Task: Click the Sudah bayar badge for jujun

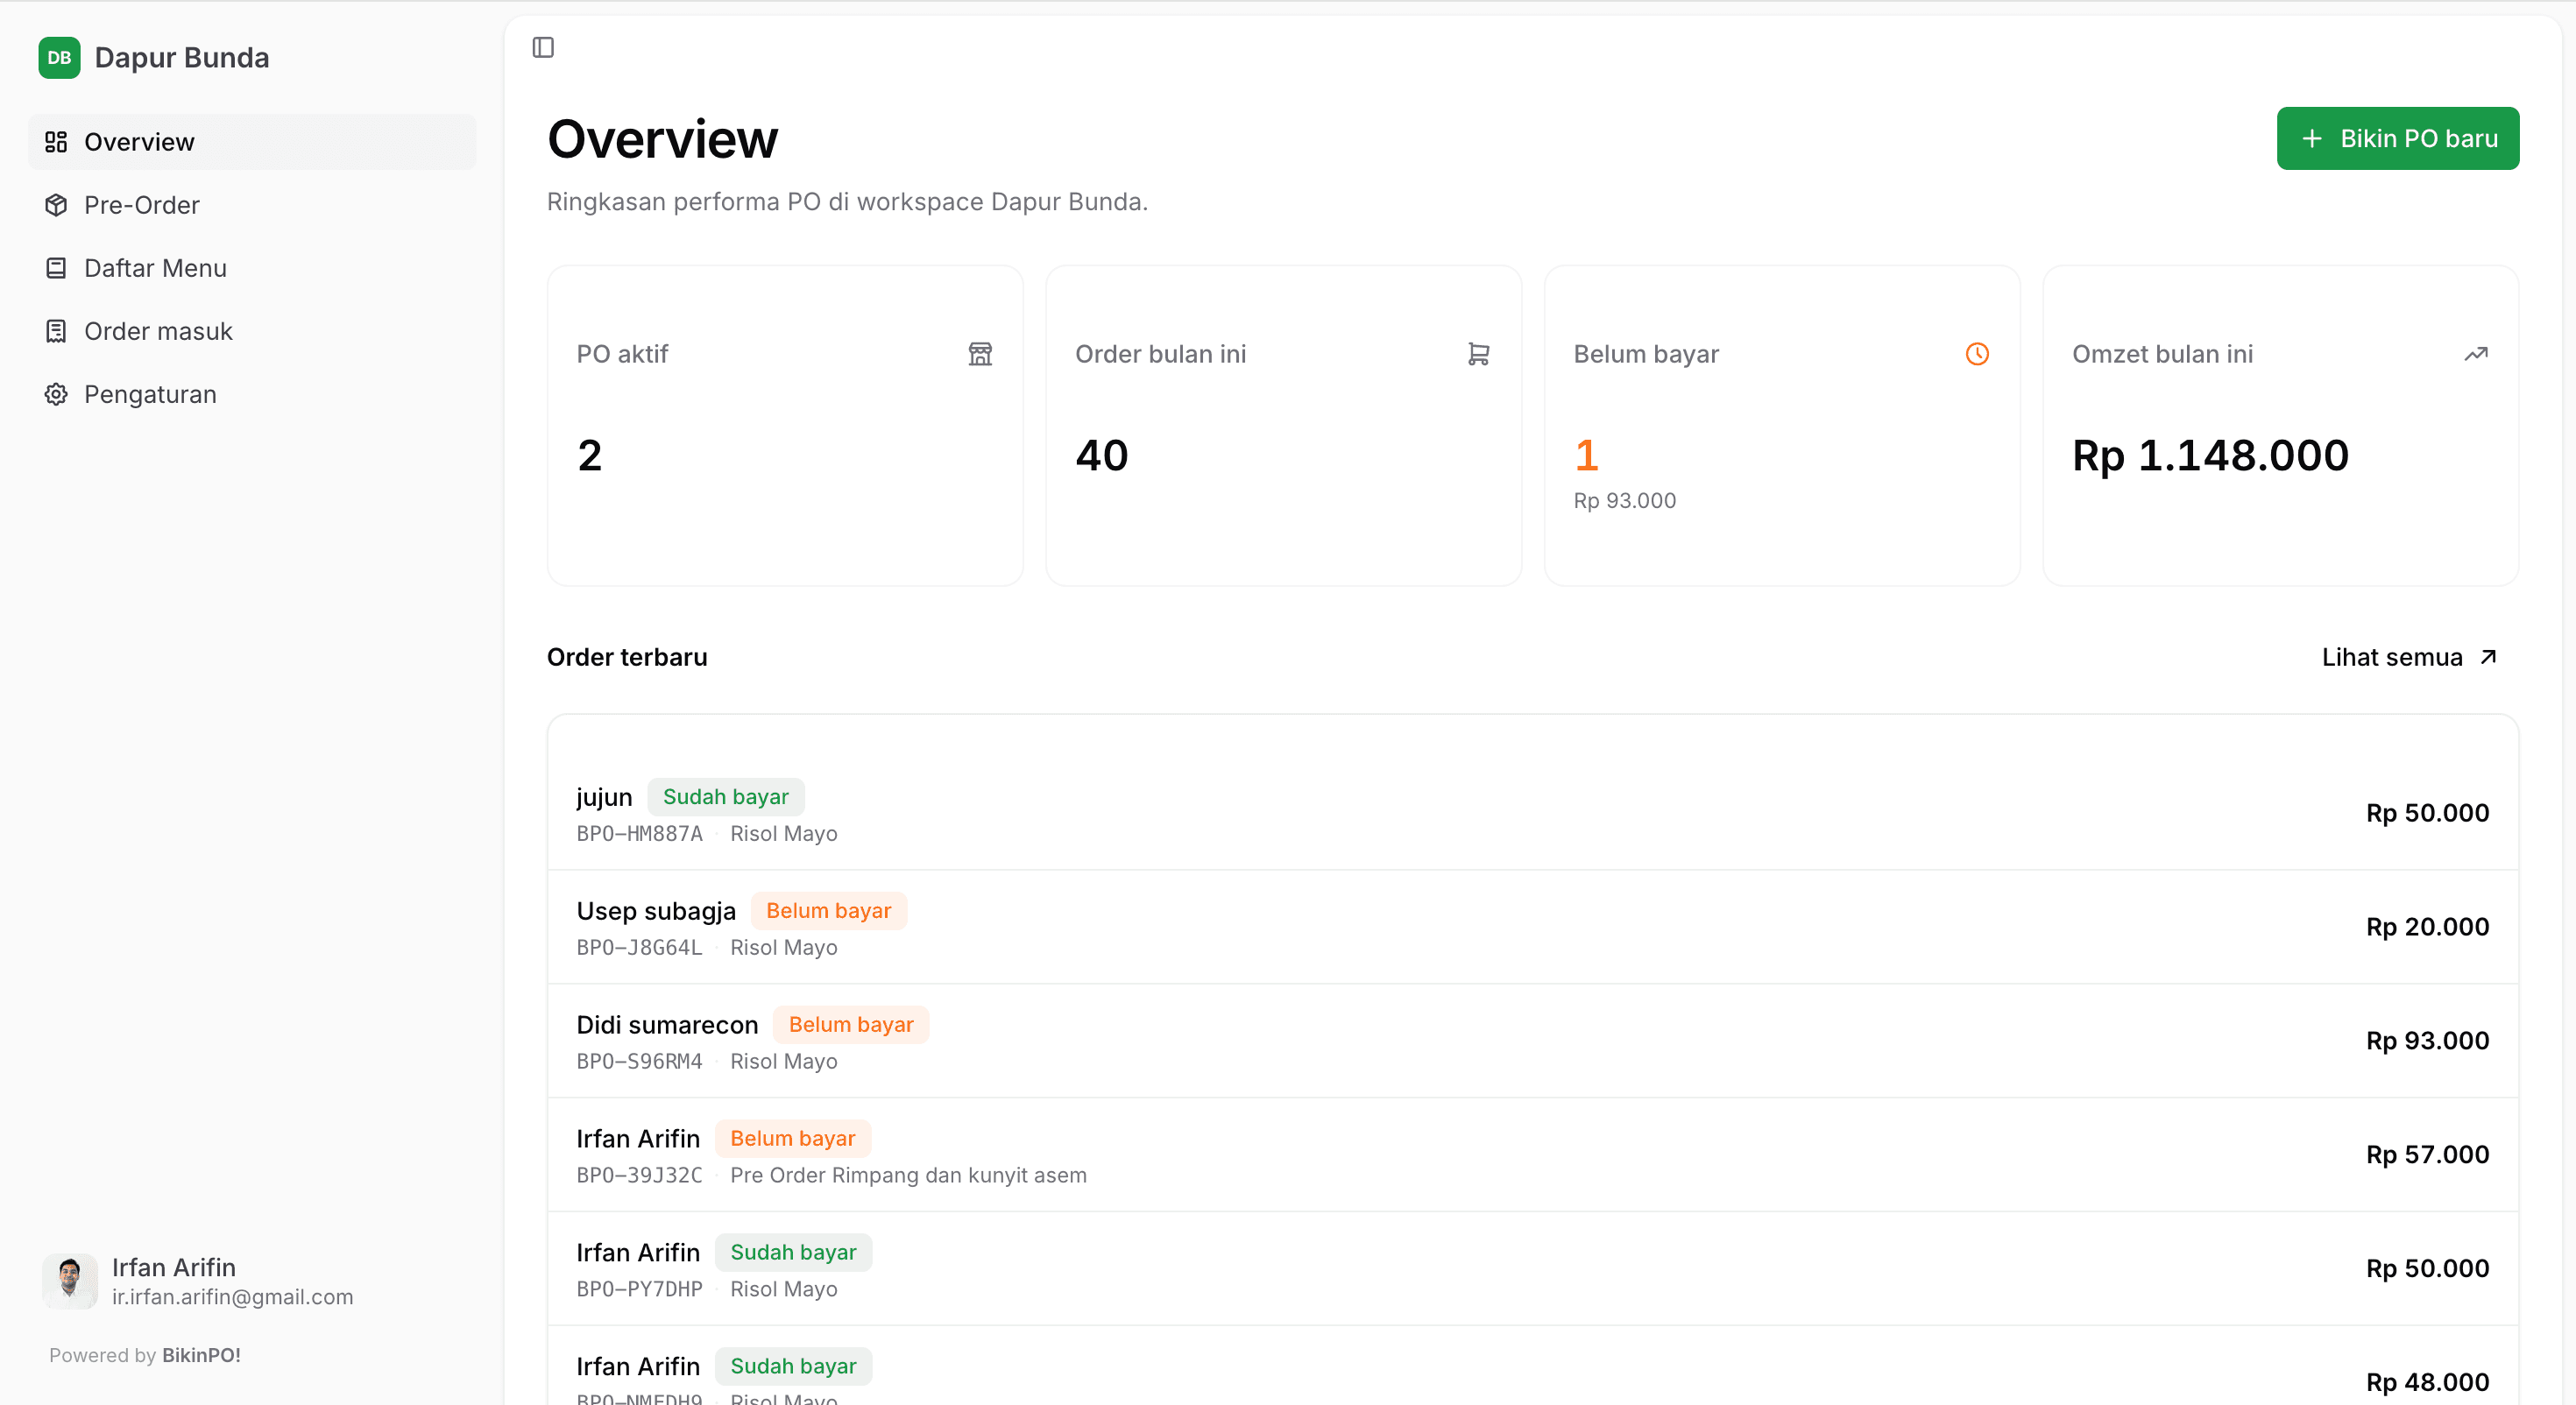Action: (x=726, y=797)
